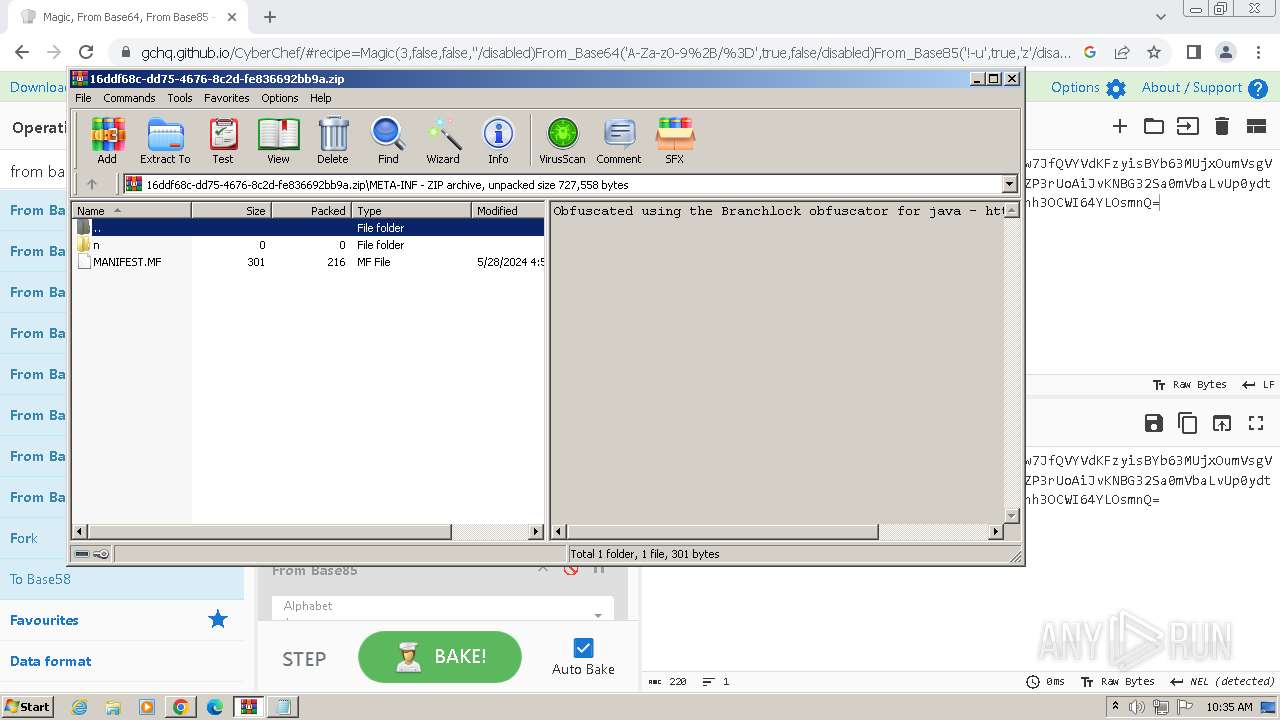This screenshot has height=720, width=1280.
Task: Create SFX archive via SFX icon
Action: click(675, 140)
